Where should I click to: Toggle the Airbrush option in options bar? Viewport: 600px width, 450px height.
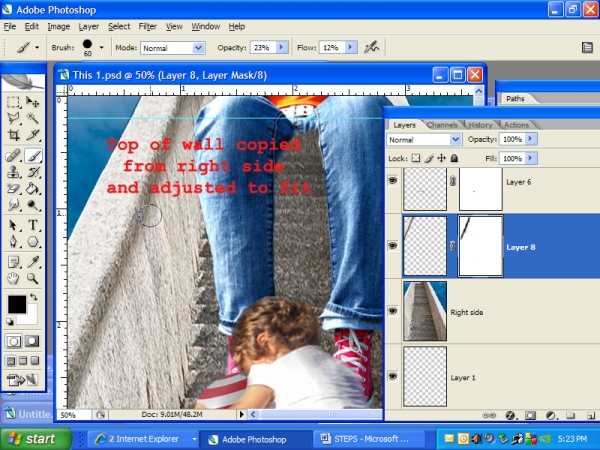pos(371,47)
